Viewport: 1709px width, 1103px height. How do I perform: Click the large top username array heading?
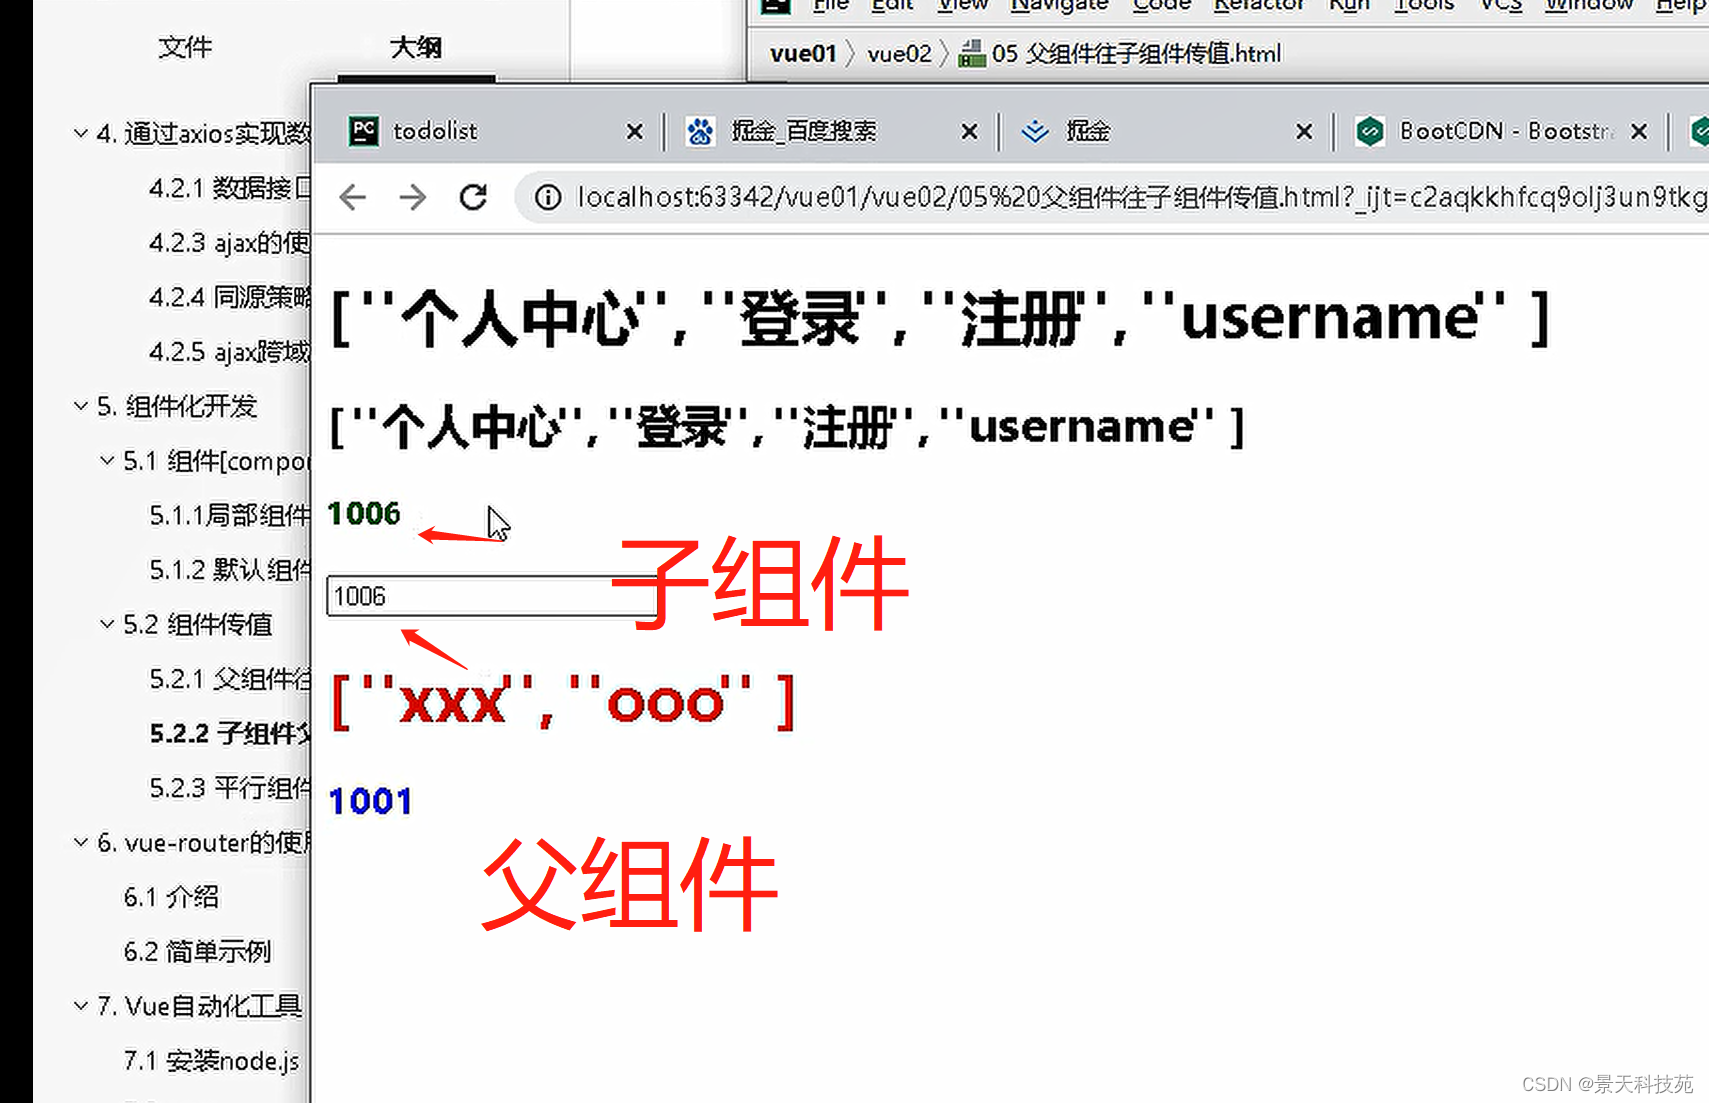click(939, 318)
